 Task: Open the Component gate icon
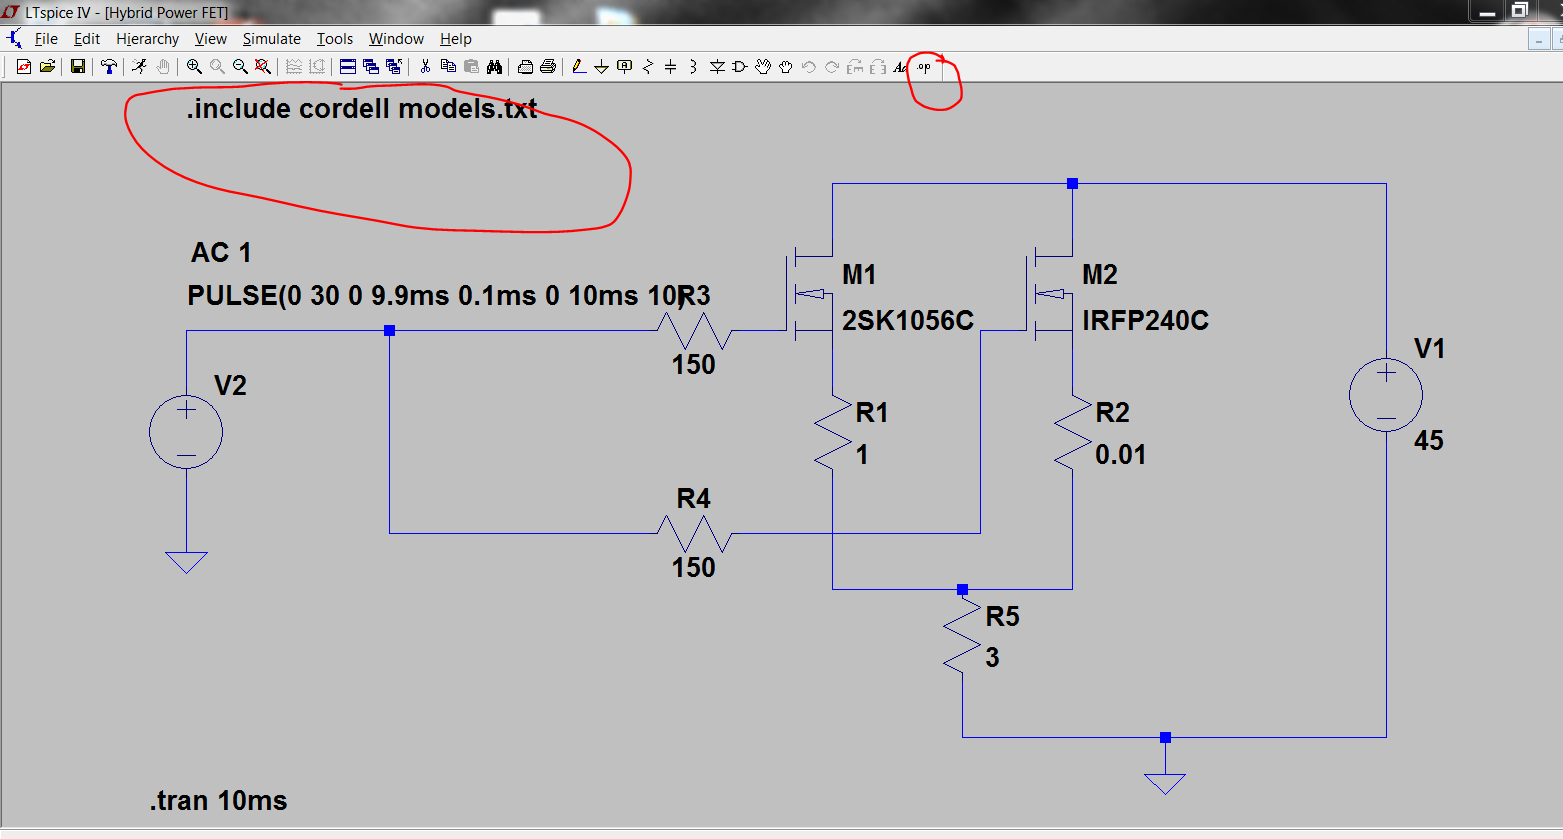739,67
